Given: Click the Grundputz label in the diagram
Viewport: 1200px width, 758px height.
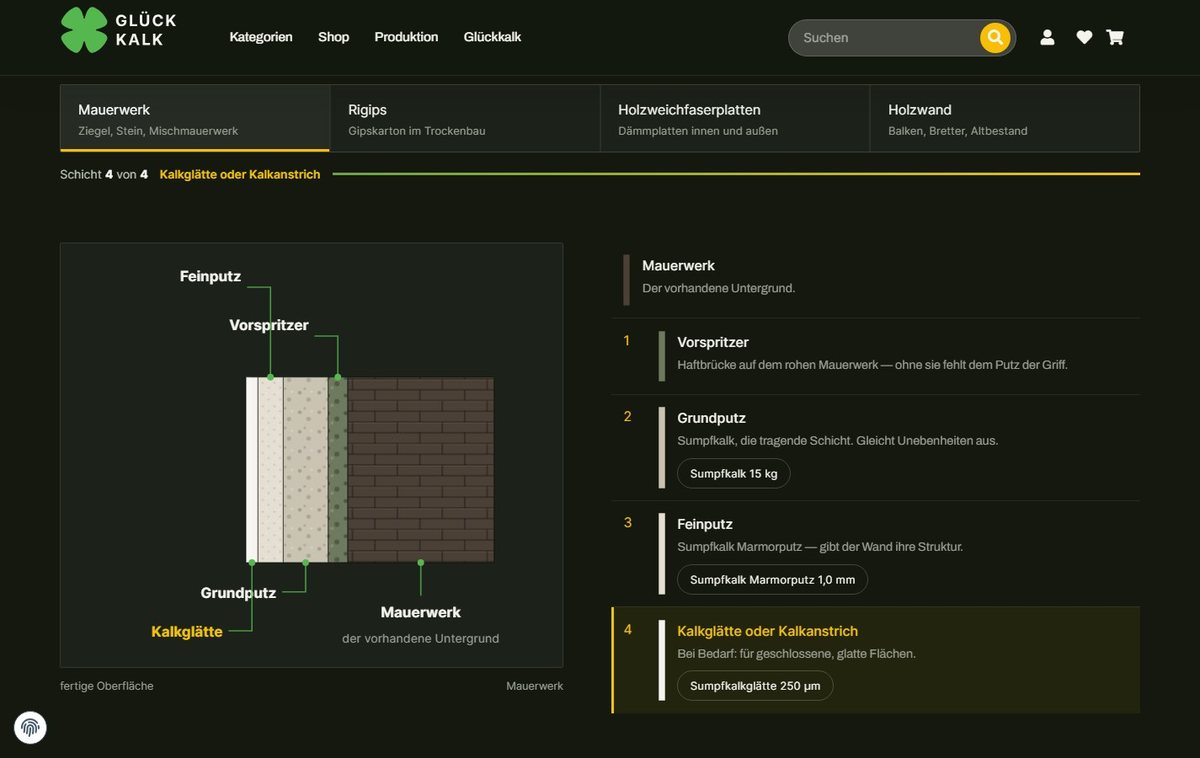Looking at the screenshot, I should (x=238, y=593).
